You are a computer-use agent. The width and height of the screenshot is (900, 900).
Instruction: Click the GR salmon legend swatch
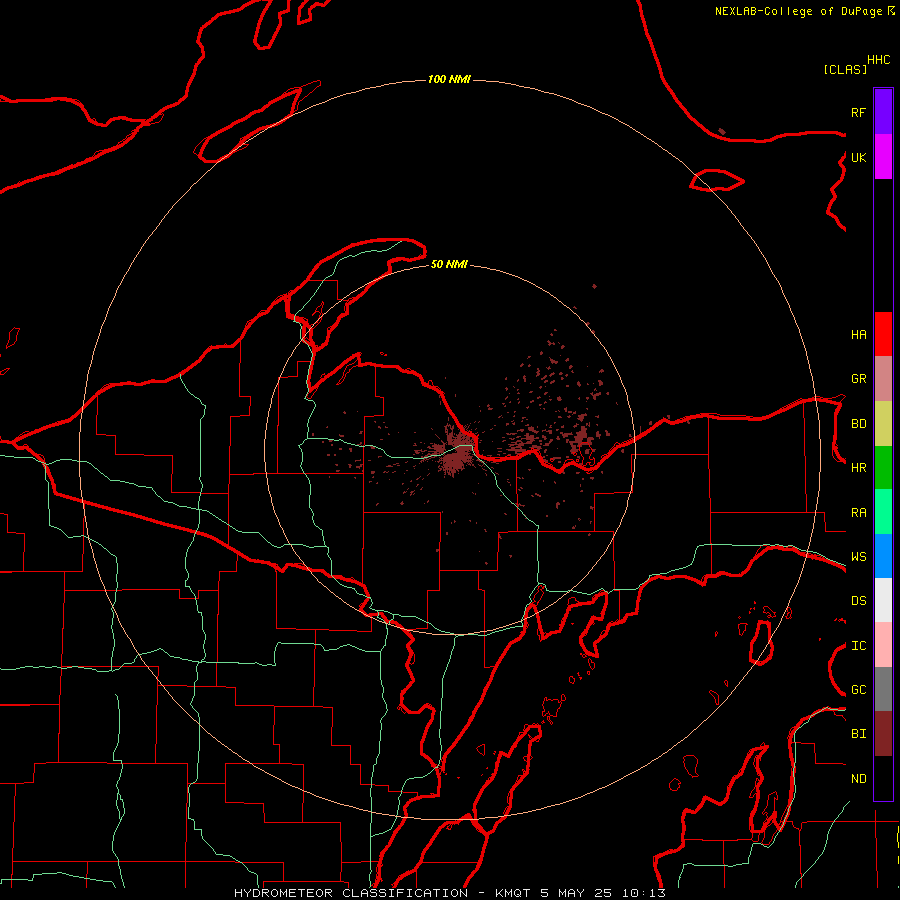point(883,379)
